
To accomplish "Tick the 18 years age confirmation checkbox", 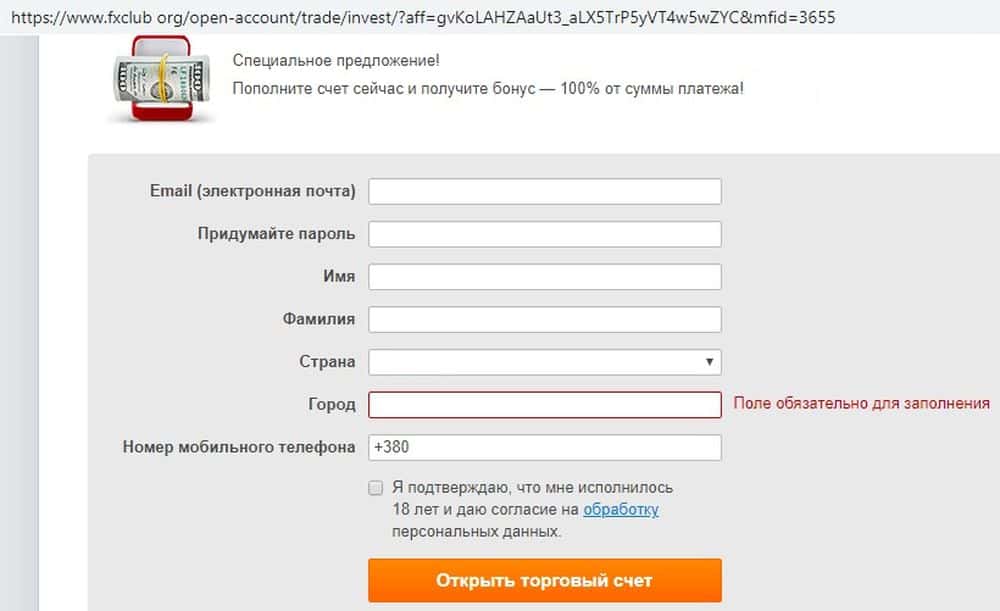I will [x=376, y=488].
